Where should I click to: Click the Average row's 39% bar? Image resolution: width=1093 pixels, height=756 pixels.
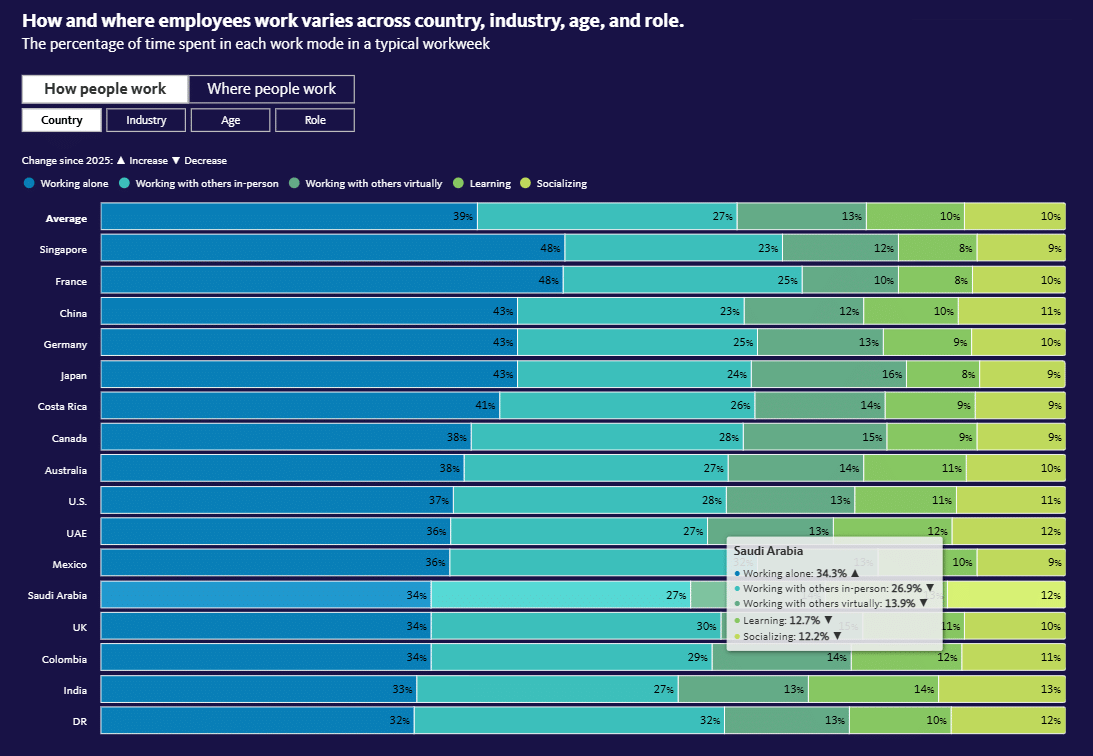pyautogui.click(x=288, y=217)
